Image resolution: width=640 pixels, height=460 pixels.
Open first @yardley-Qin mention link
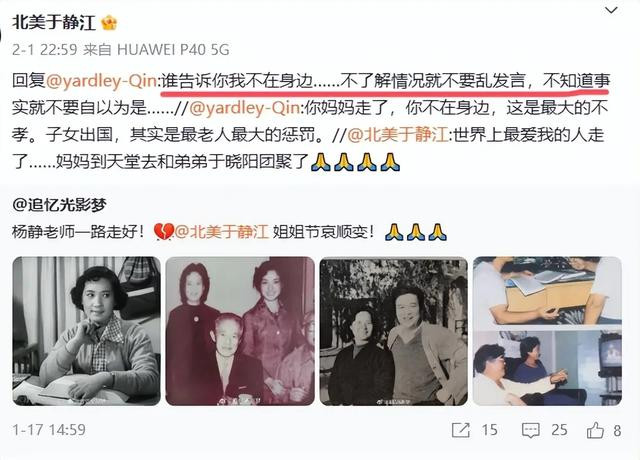[102, 81]
